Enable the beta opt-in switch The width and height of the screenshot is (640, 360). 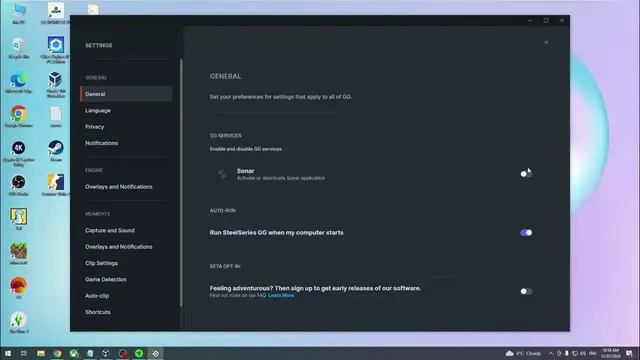[526, 291]
